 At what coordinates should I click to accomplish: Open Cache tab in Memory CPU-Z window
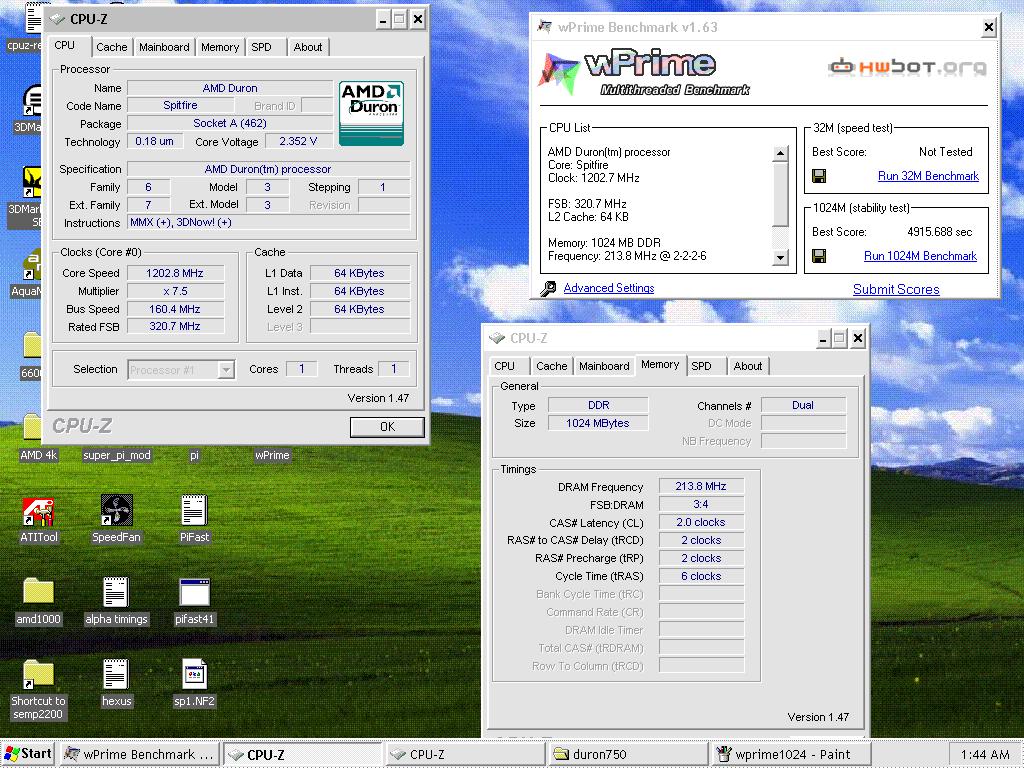tap(552, 366)
